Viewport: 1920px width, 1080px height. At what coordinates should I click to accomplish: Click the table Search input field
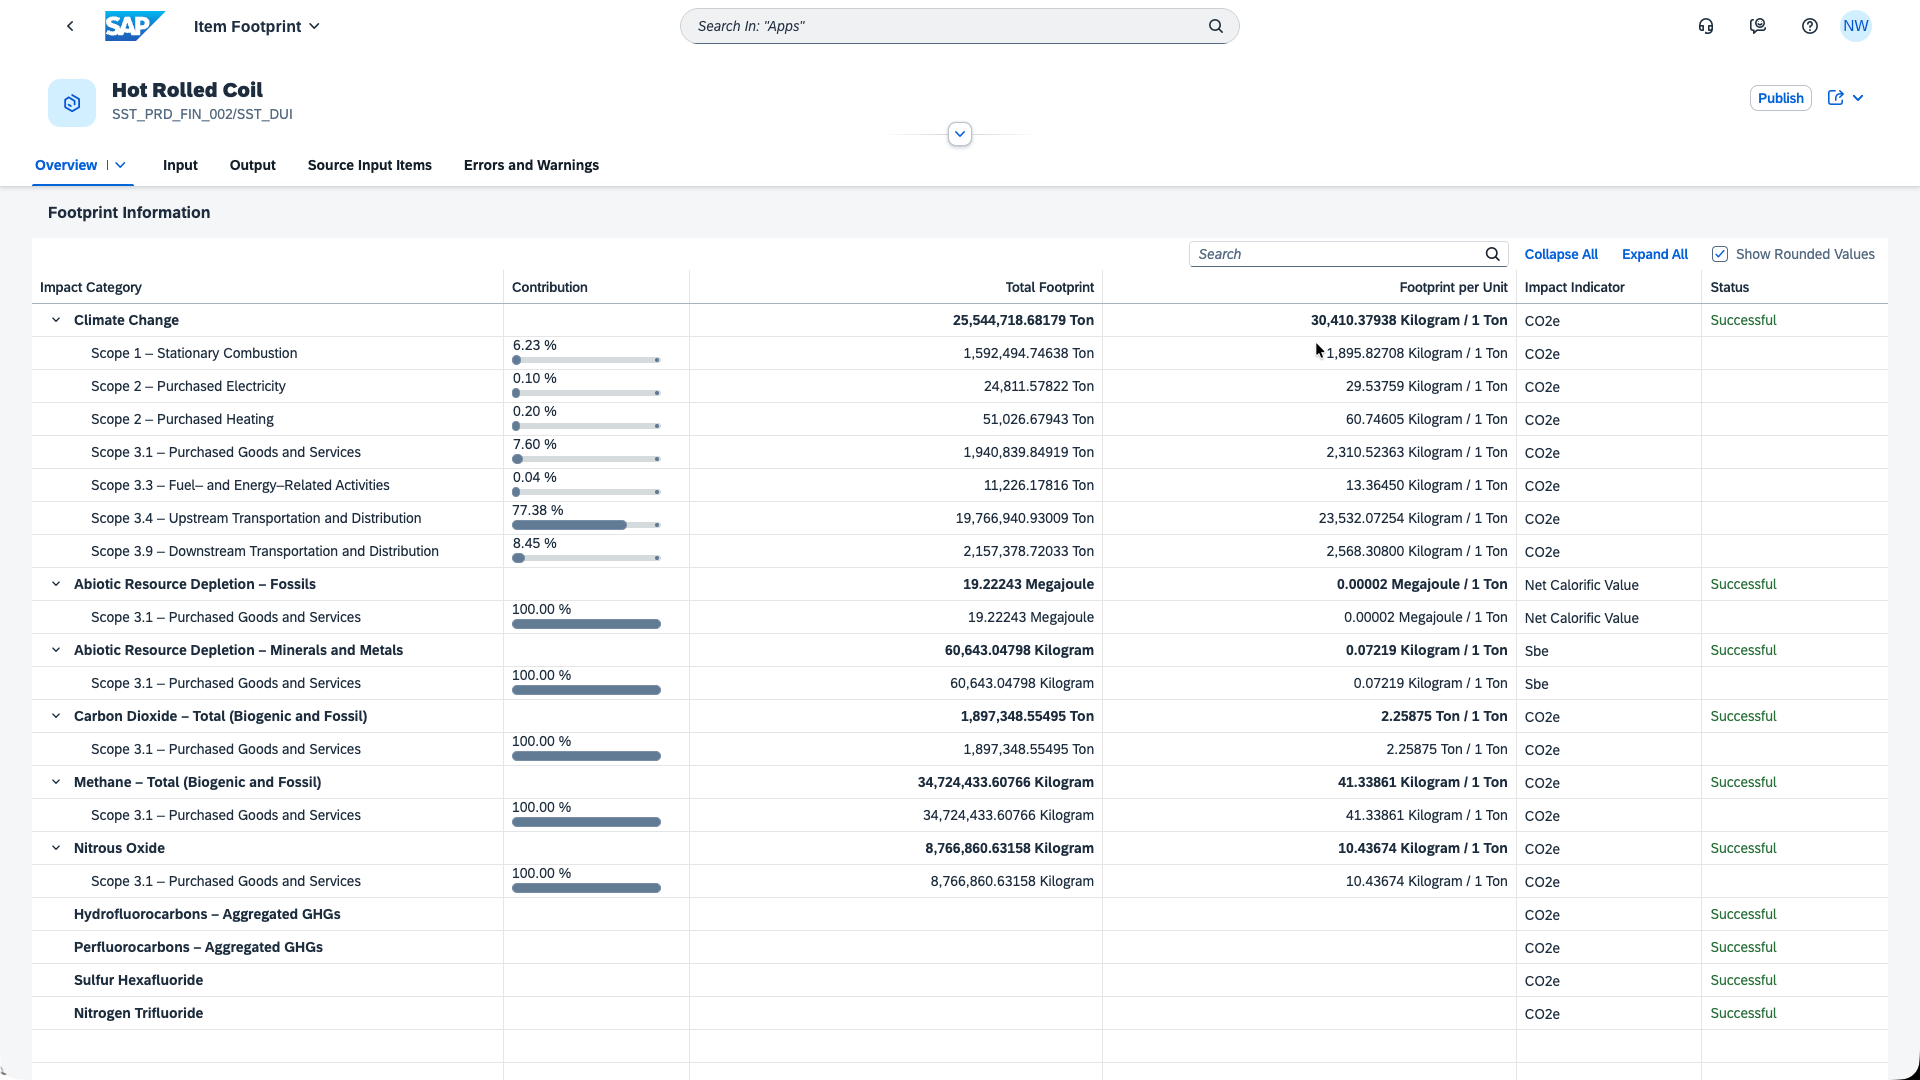pyautogui.click(x=1338, y=254)
